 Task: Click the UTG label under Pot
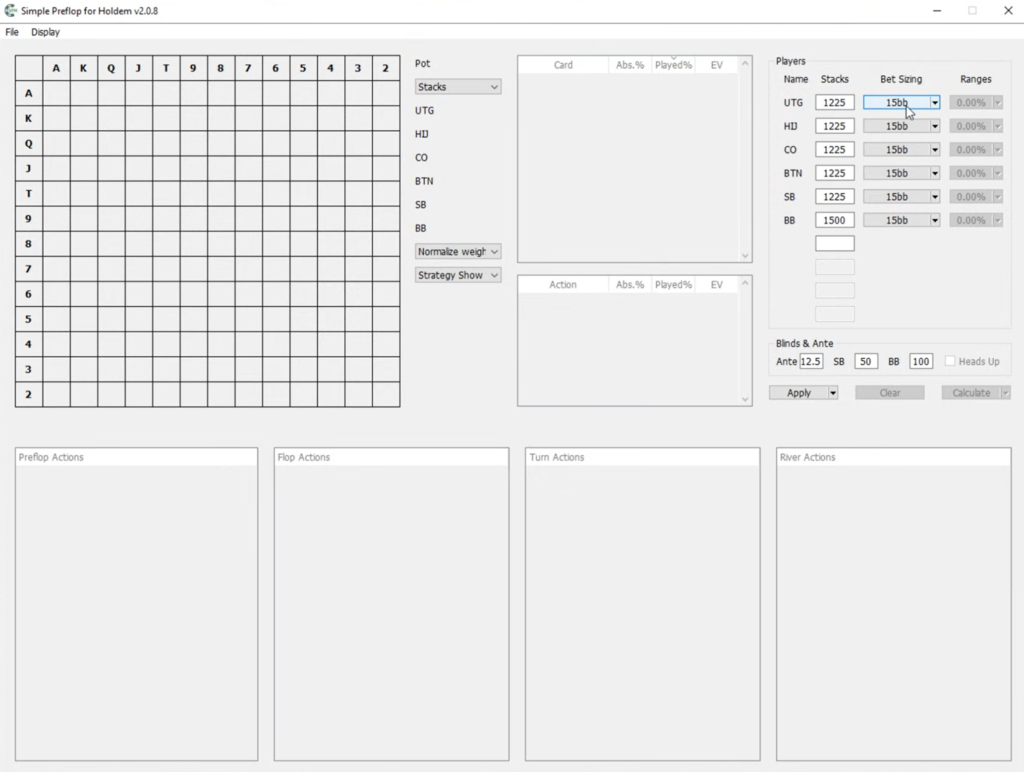click(424, 110)
